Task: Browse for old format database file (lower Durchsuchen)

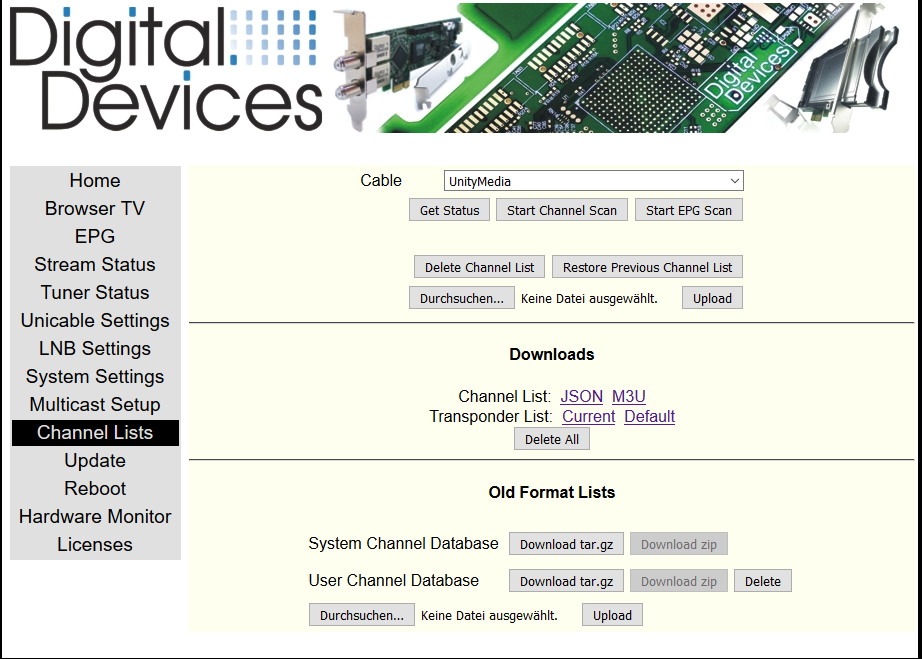Action: (362, 615)
